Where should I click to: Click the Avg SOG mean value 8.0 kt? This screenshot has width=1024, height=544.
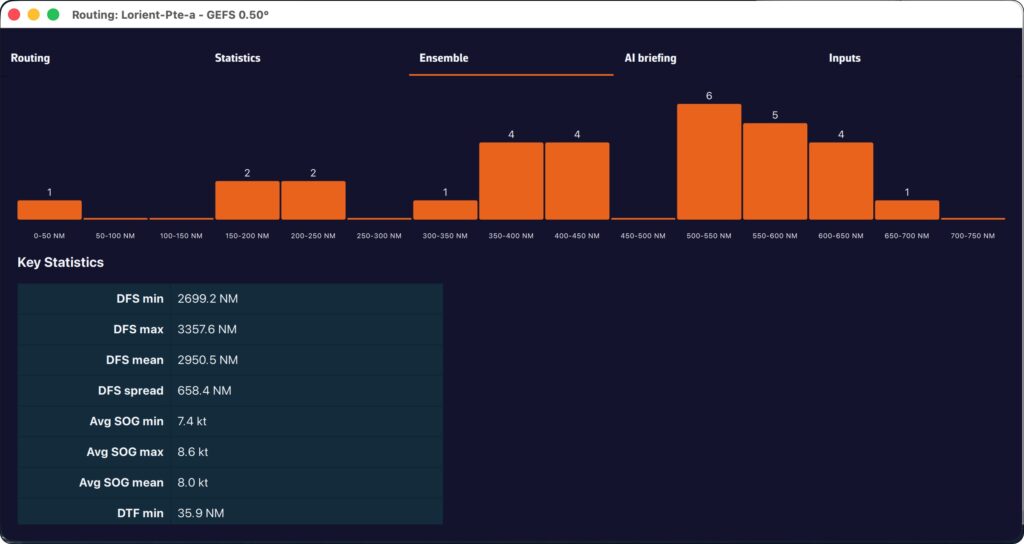click(192, 482)
